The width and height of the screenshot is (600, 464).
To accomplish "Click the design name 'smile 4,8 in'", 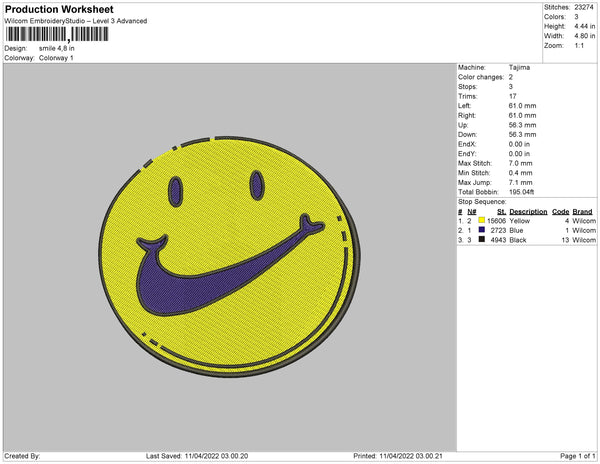I will (57, 48).
